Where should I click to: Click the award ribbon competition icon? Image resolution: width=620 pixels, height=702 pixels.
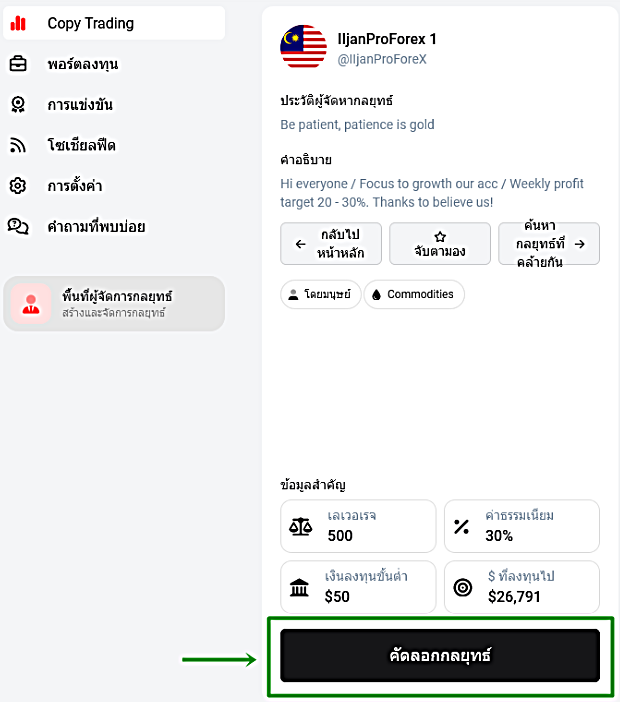pyautogui.click(x=18, y=104)
